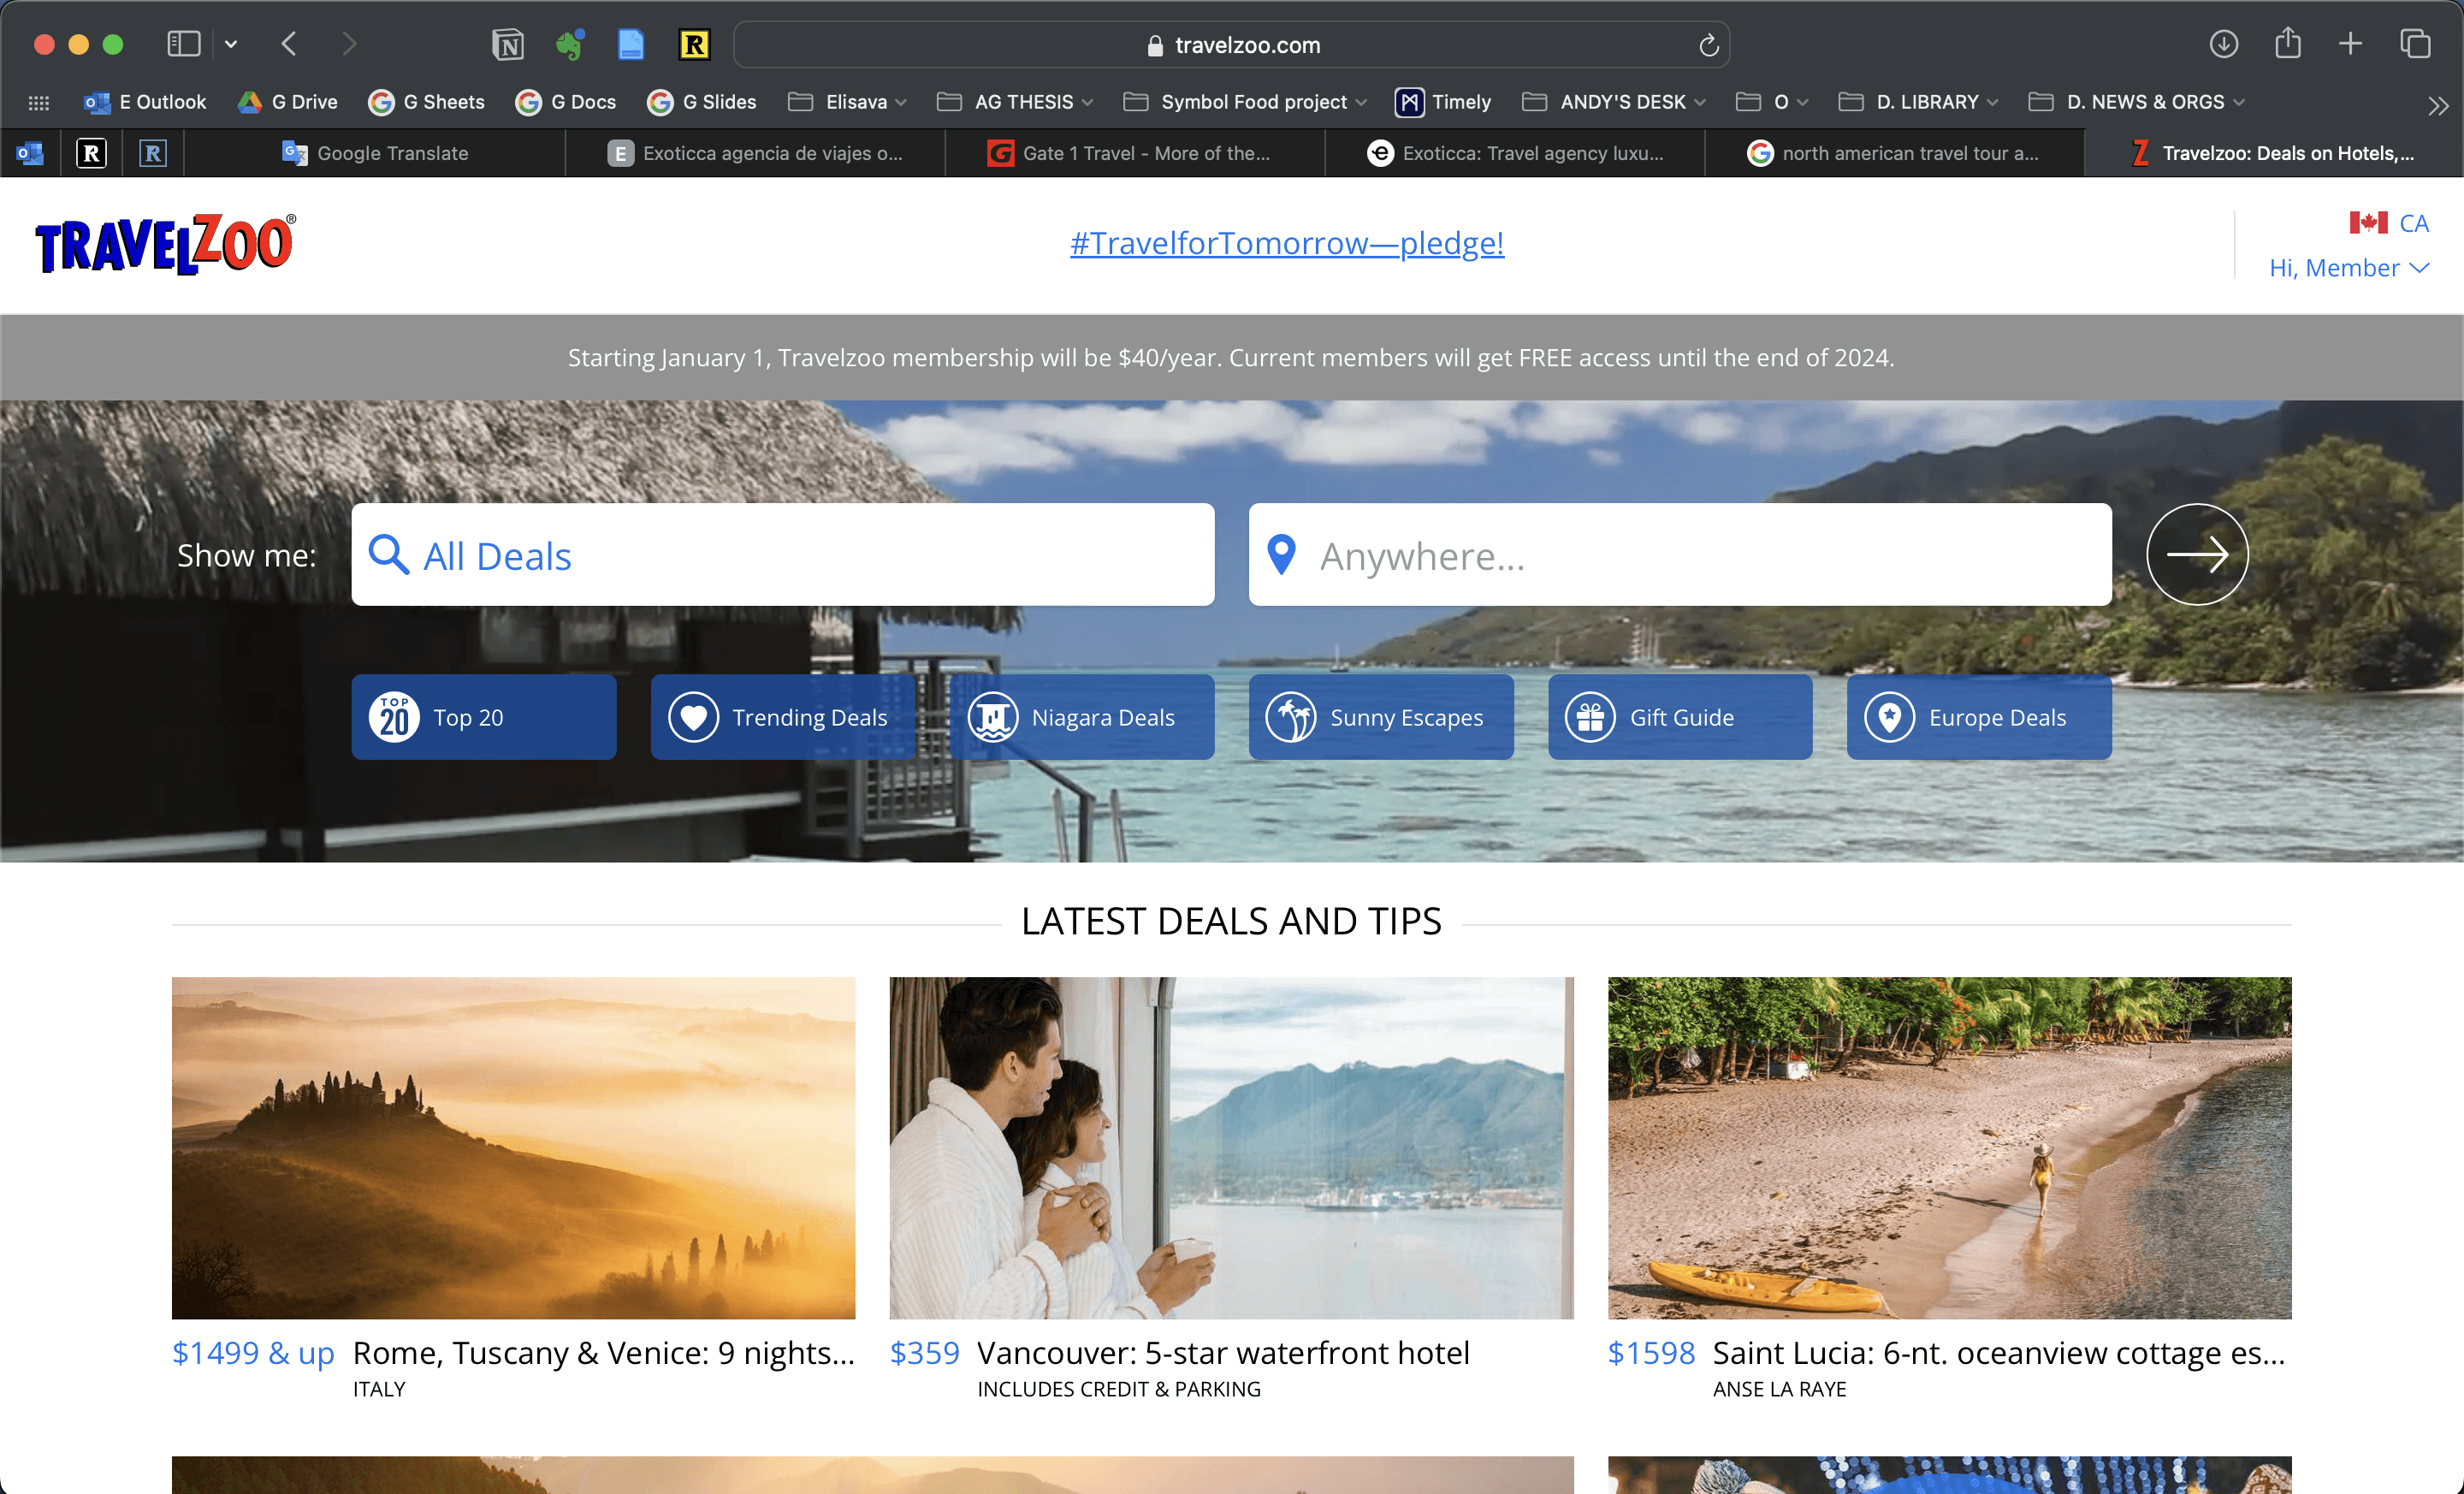Open the bookmarks apps grid icon
2464x1494 pixels.
click(39, 102)
